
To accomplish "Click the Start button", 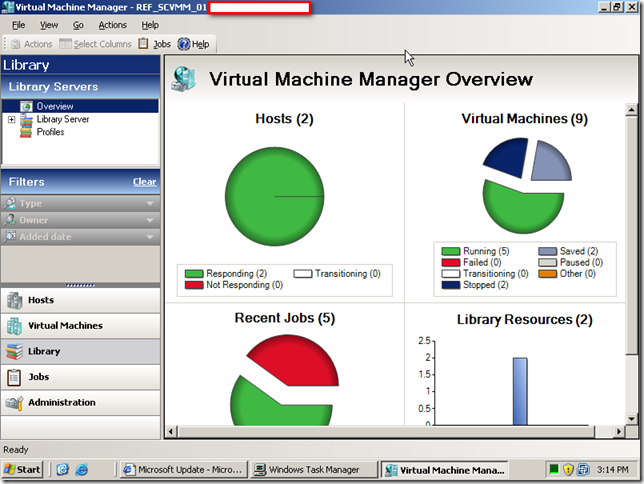I will (x=23, y=469).
